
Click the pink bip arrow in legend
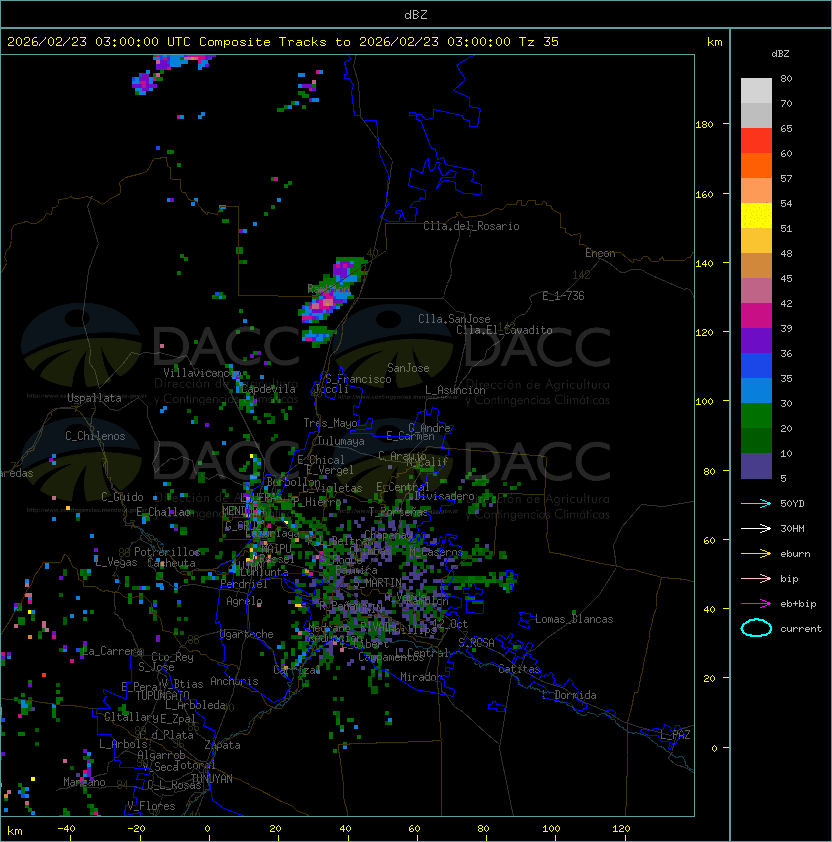tap(756, 578)
